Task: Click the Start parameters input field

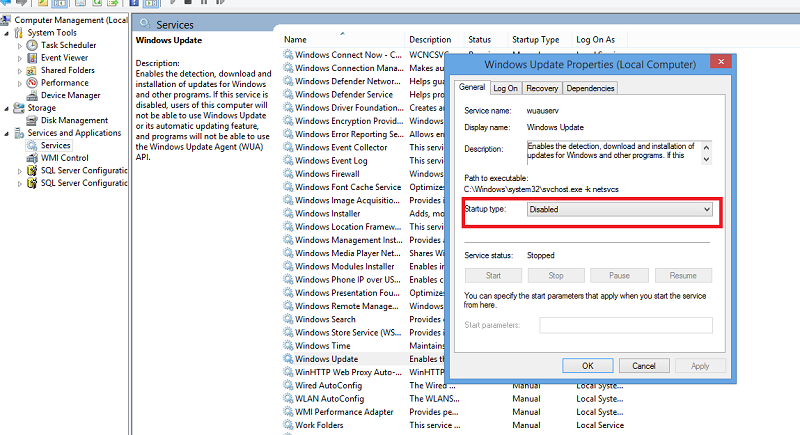Action: [626, 325]
